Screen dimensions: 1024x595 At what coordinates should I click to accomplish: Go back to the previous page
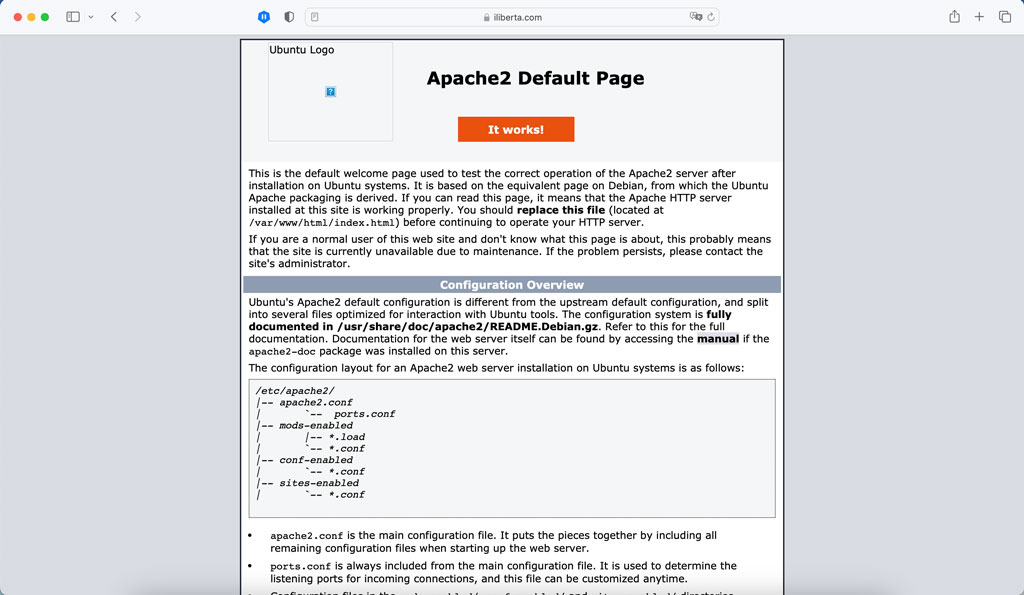pyautogui.click(x=114, y=17)
